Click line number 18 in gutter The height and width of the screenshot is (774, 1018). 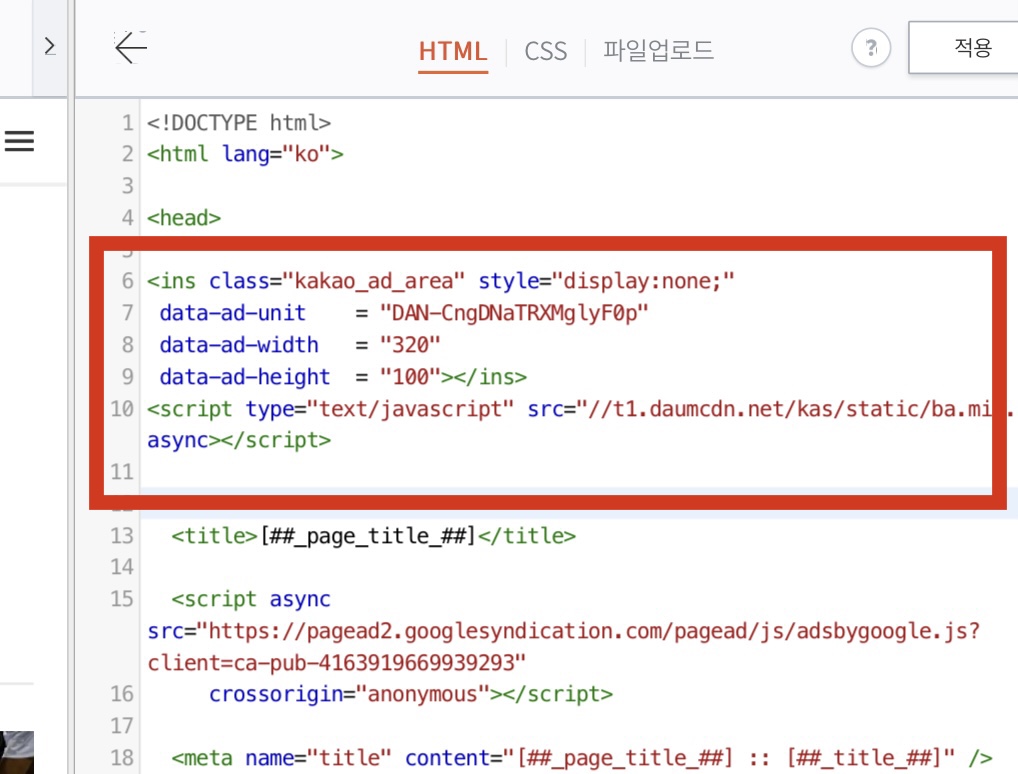point(121,758)
